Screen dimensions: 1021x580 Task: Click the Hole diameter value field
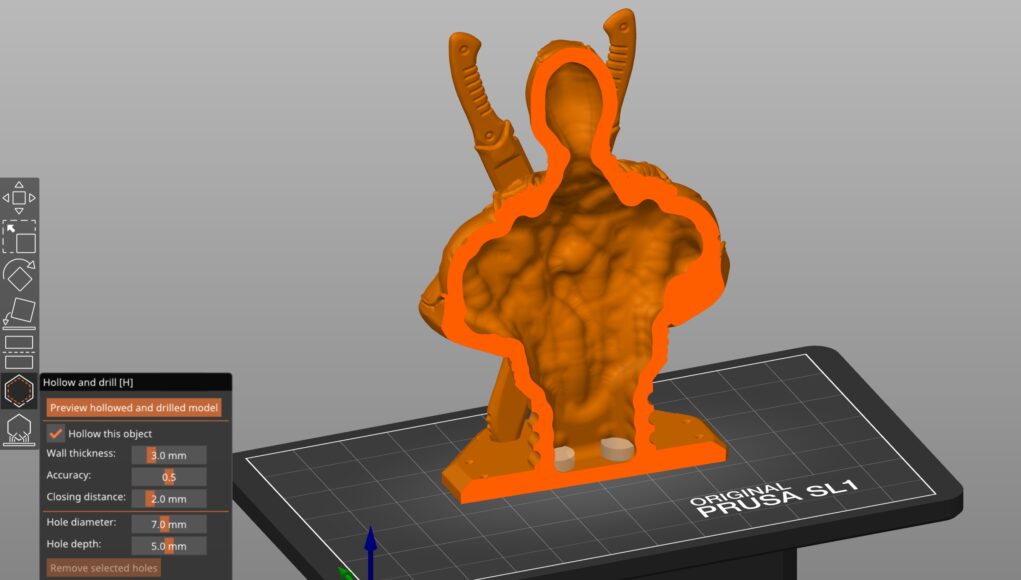(x=169, y=524)
